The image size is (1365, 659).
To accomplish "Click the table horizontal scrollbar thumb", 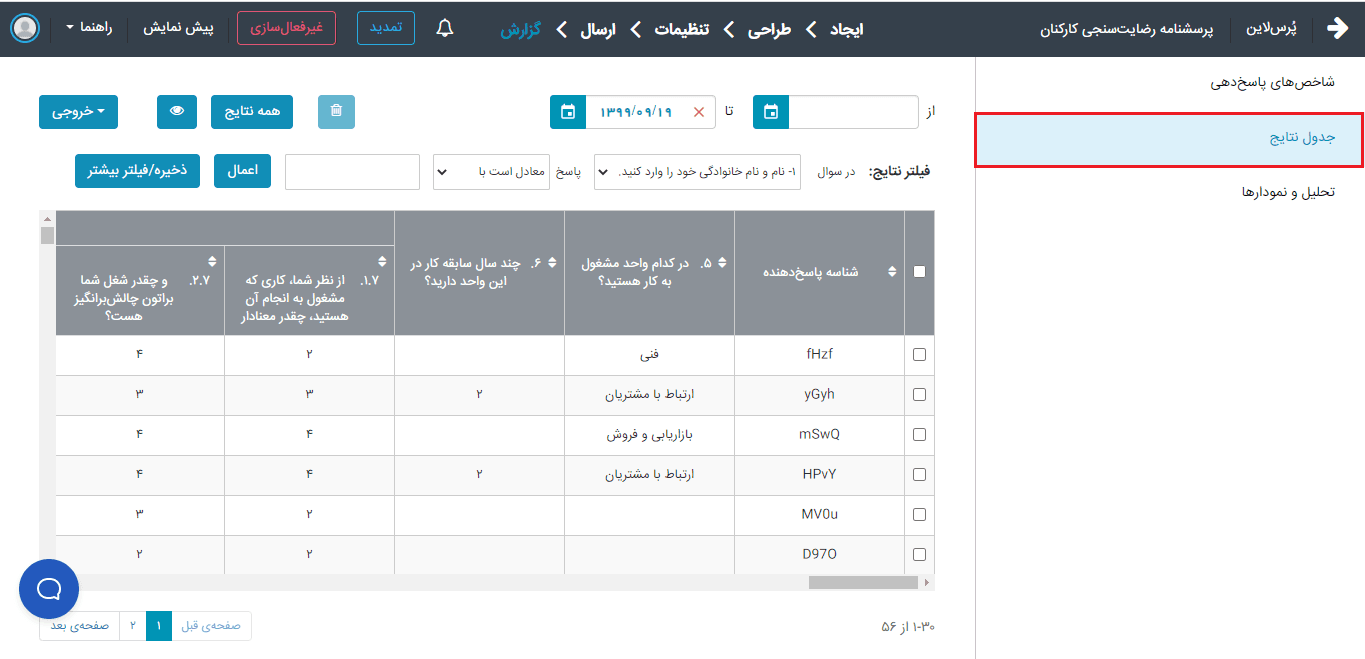I will coord(862,582).
